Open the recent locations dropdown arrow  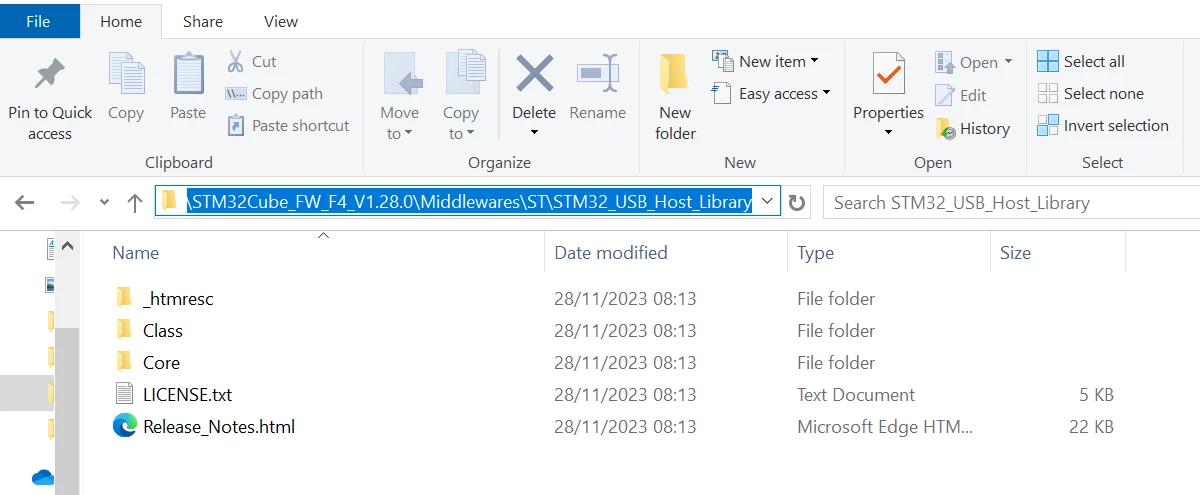pos(105,203)
